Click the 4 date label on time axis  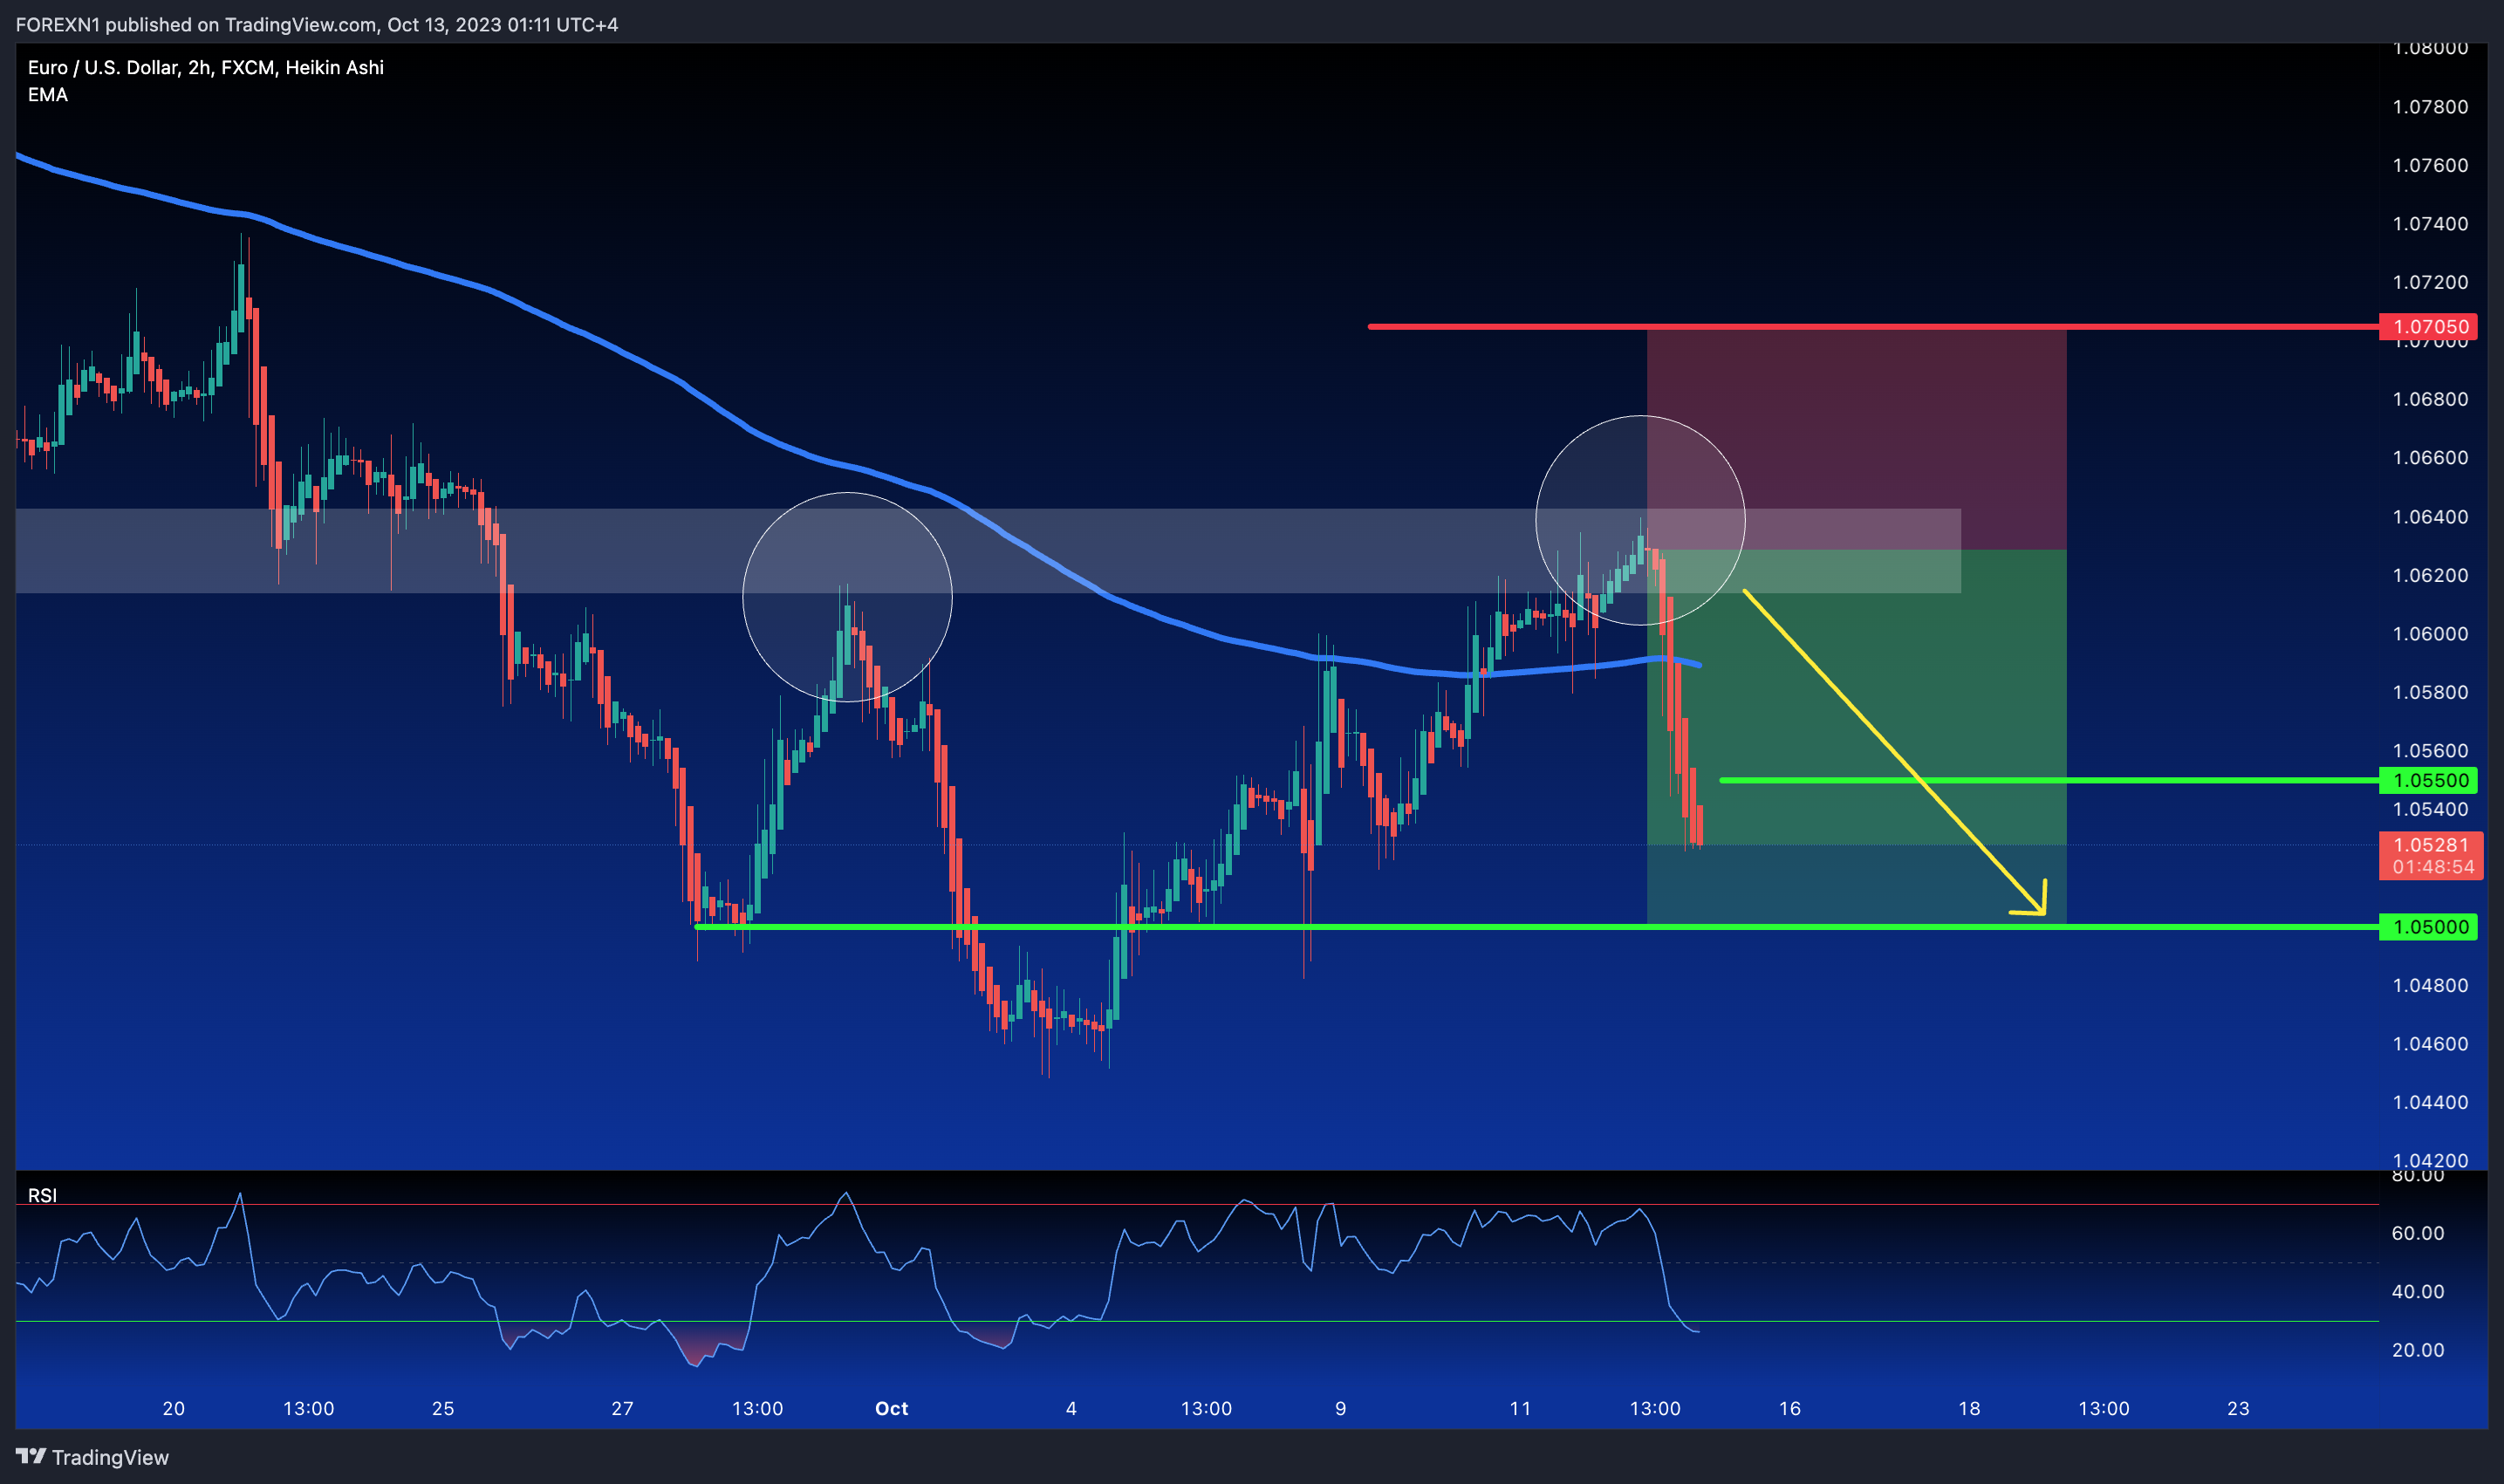(1071, 1408)
